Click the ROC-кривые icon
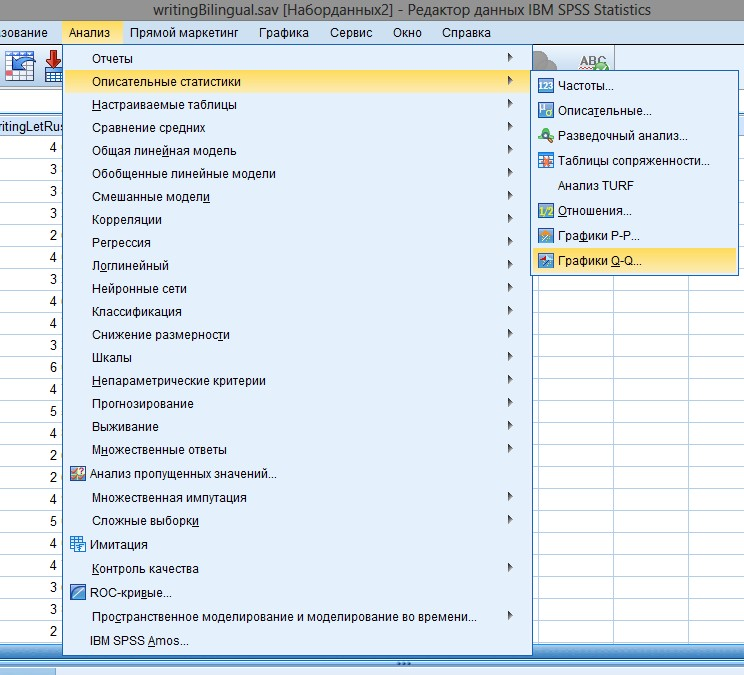Image resolution: width=744 pixels, height=675 pixels. click(x=78, y=592)
